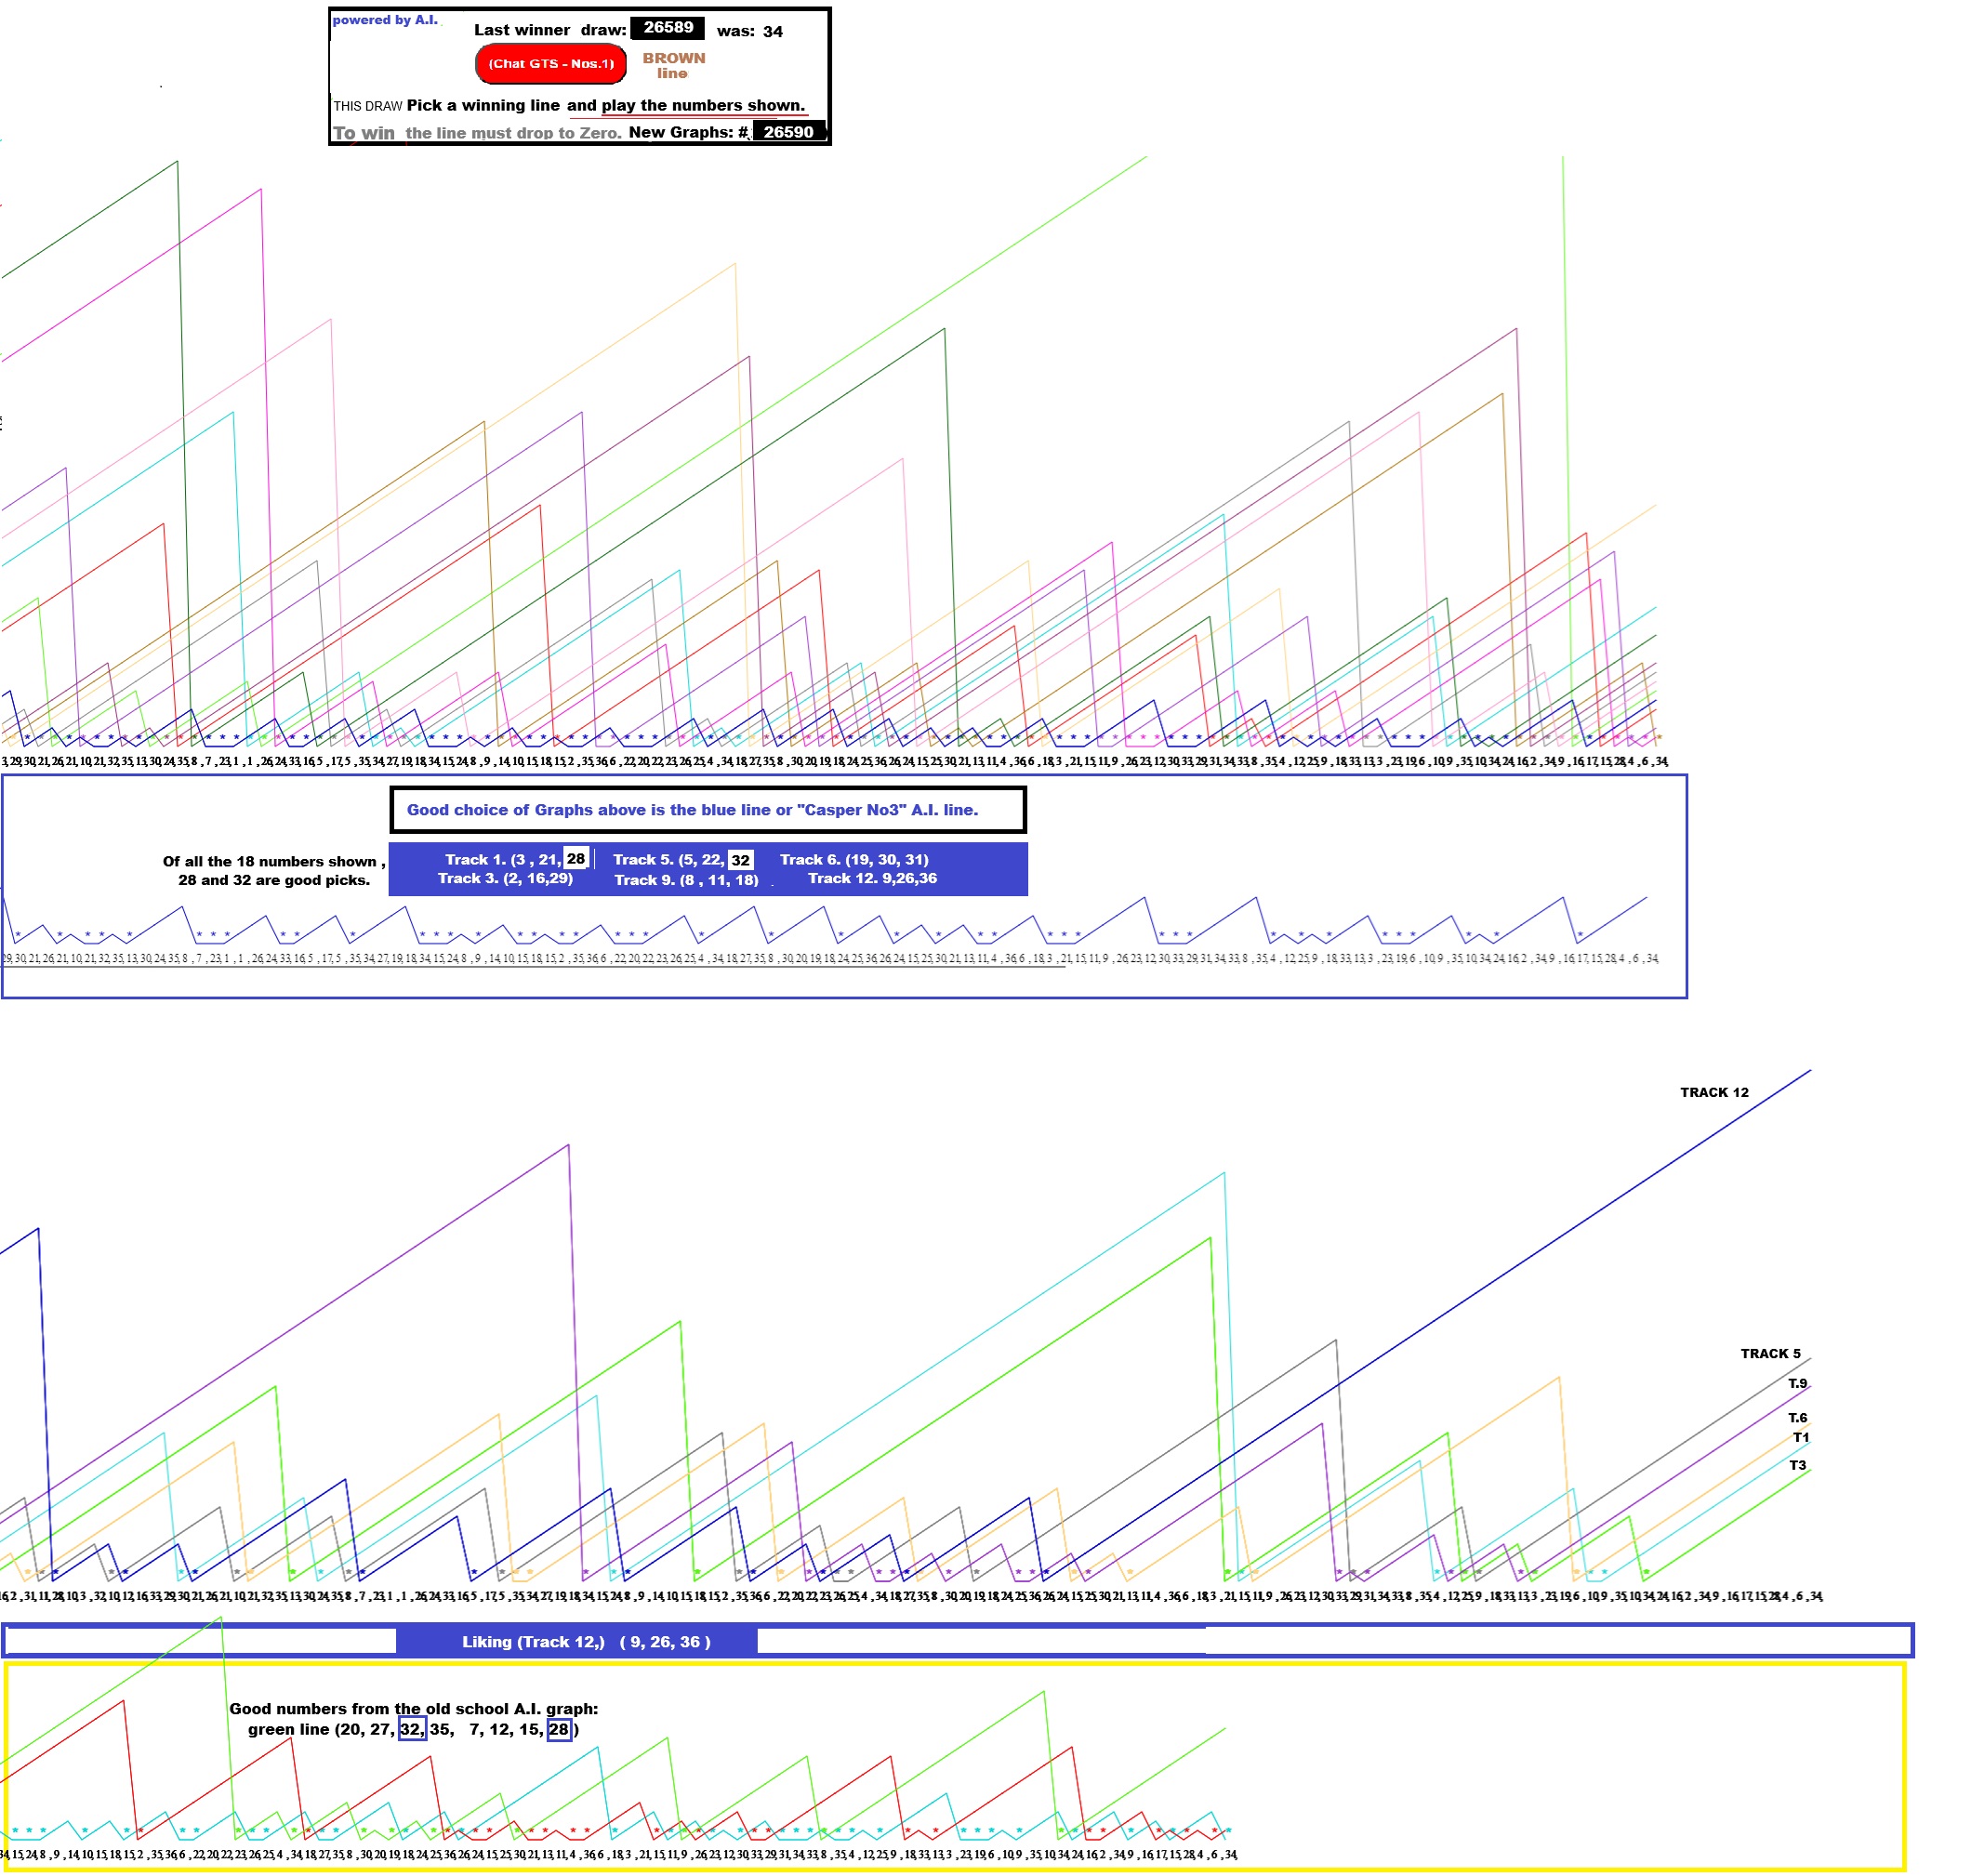Click the last winner draw number 26589

[667, 28]
